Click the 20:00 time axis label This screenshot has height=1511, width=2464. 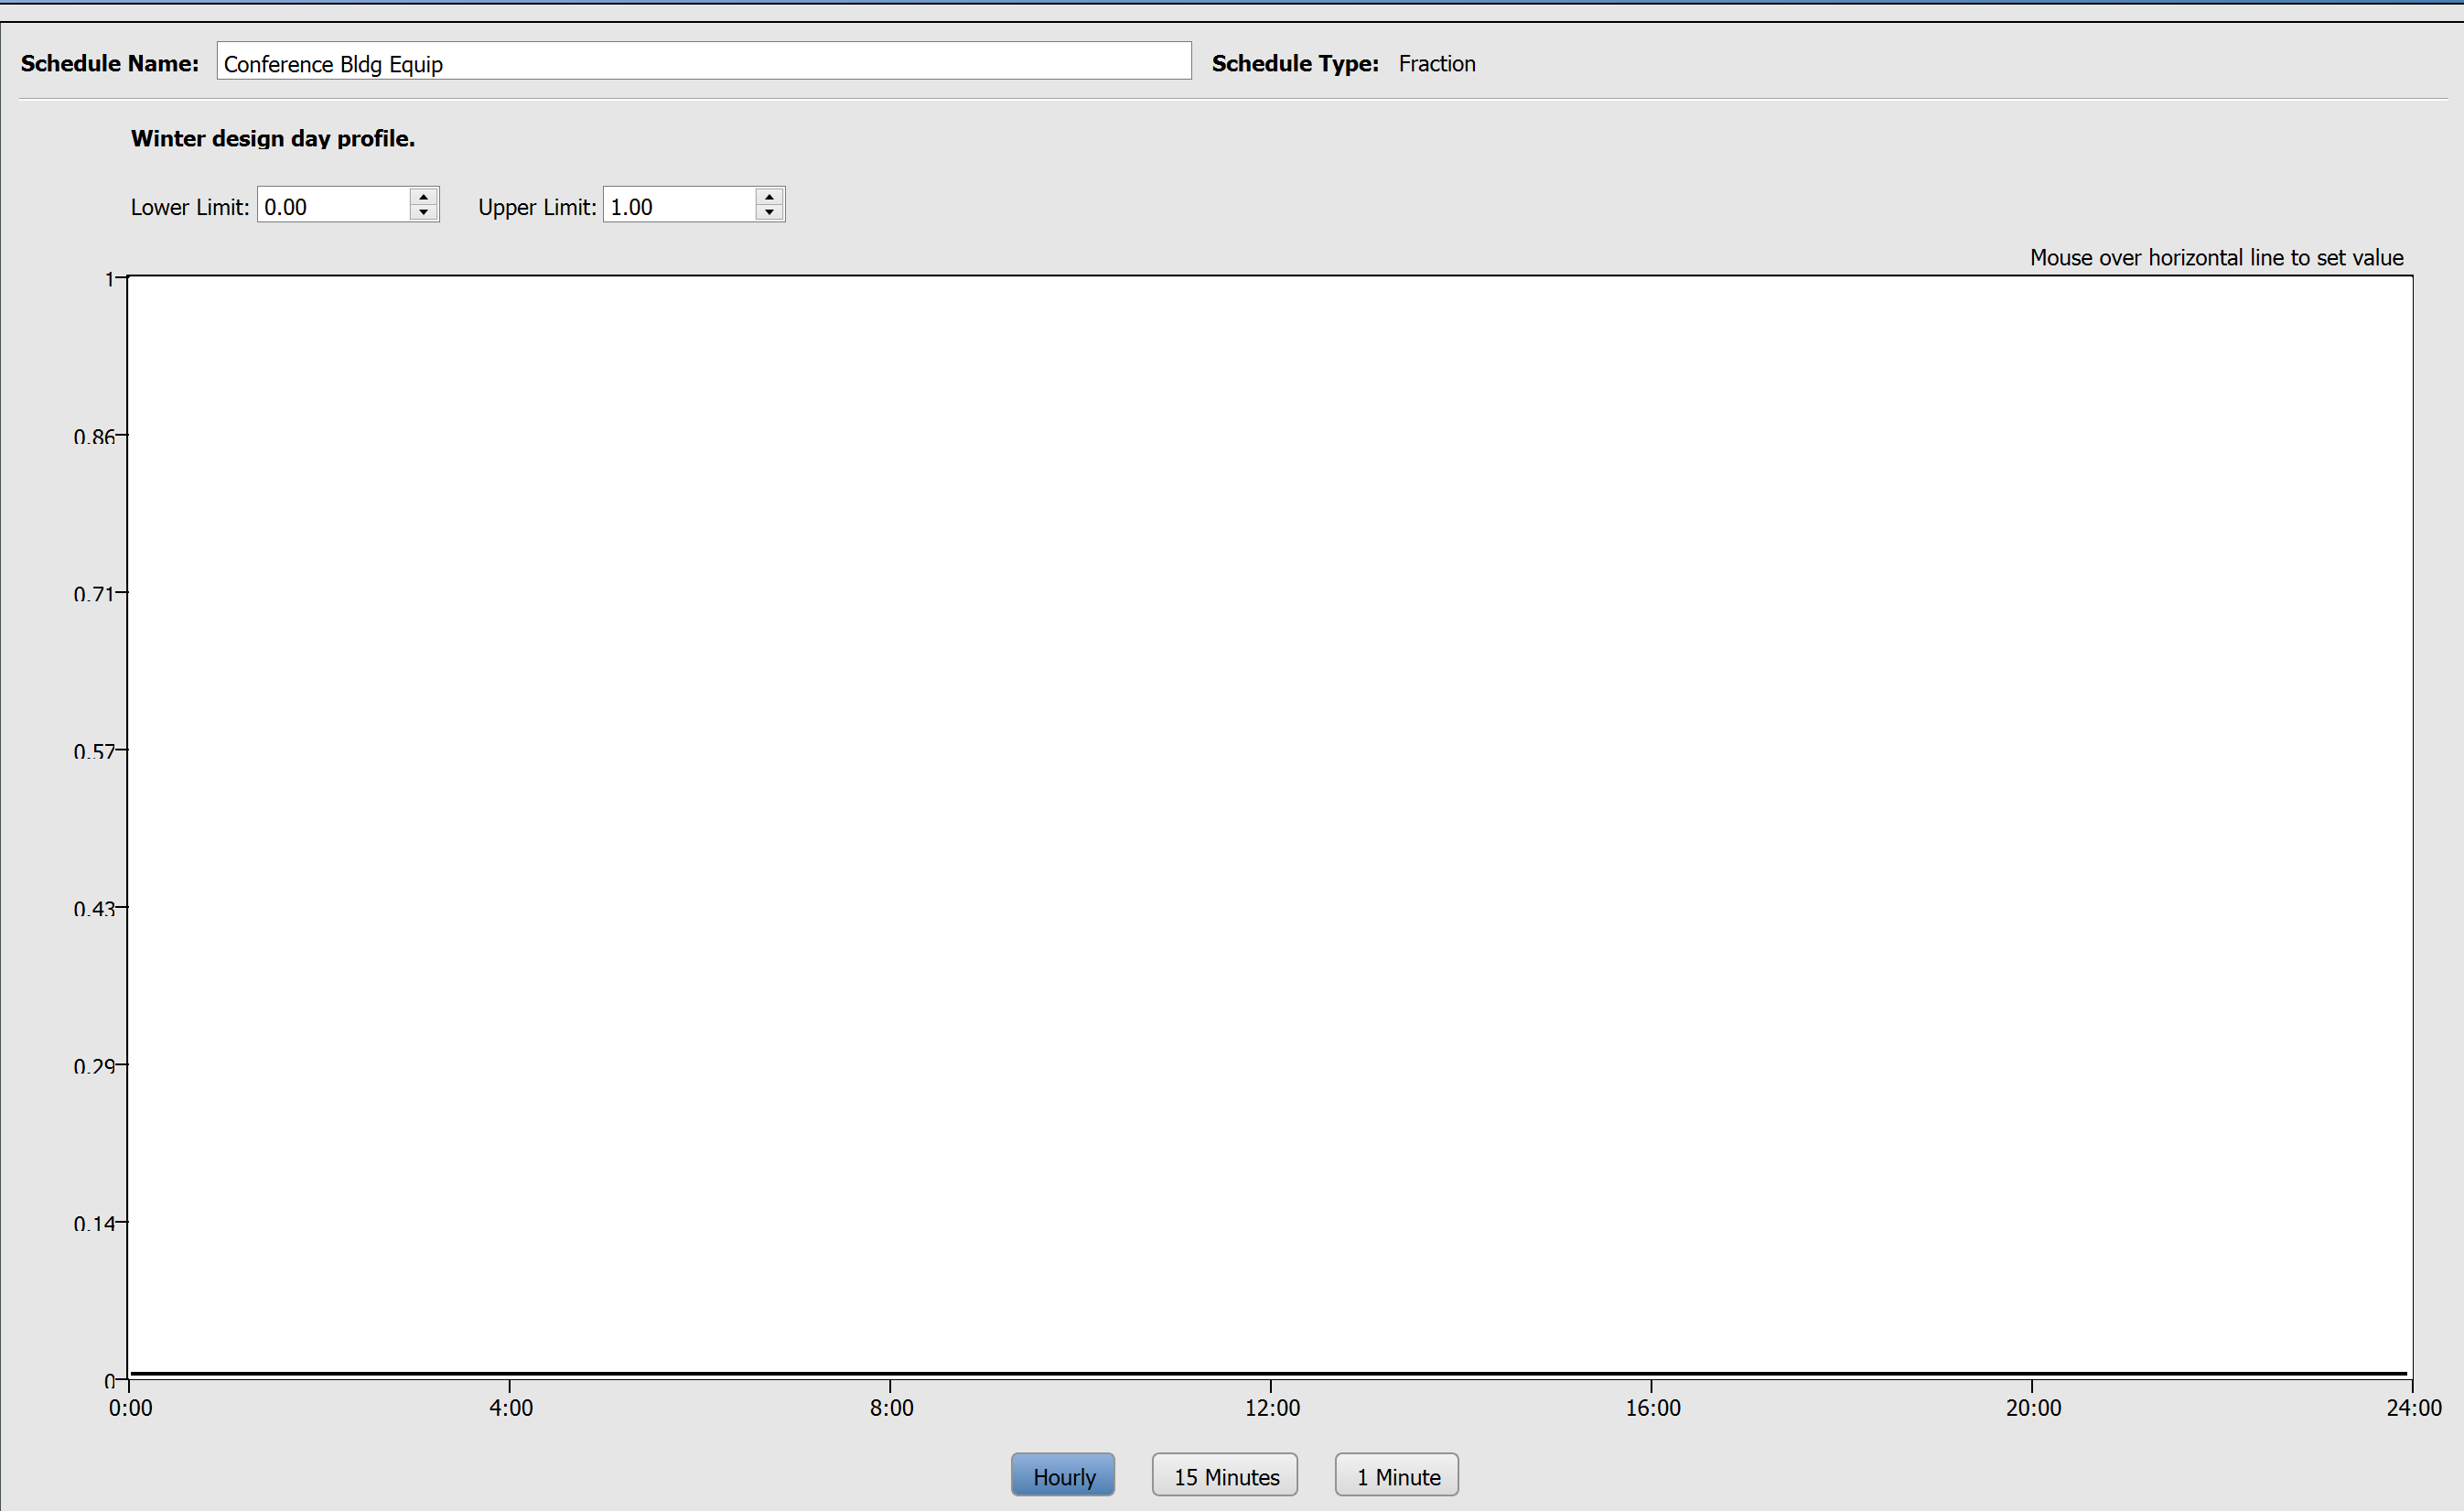[x=2033, y=1408]
